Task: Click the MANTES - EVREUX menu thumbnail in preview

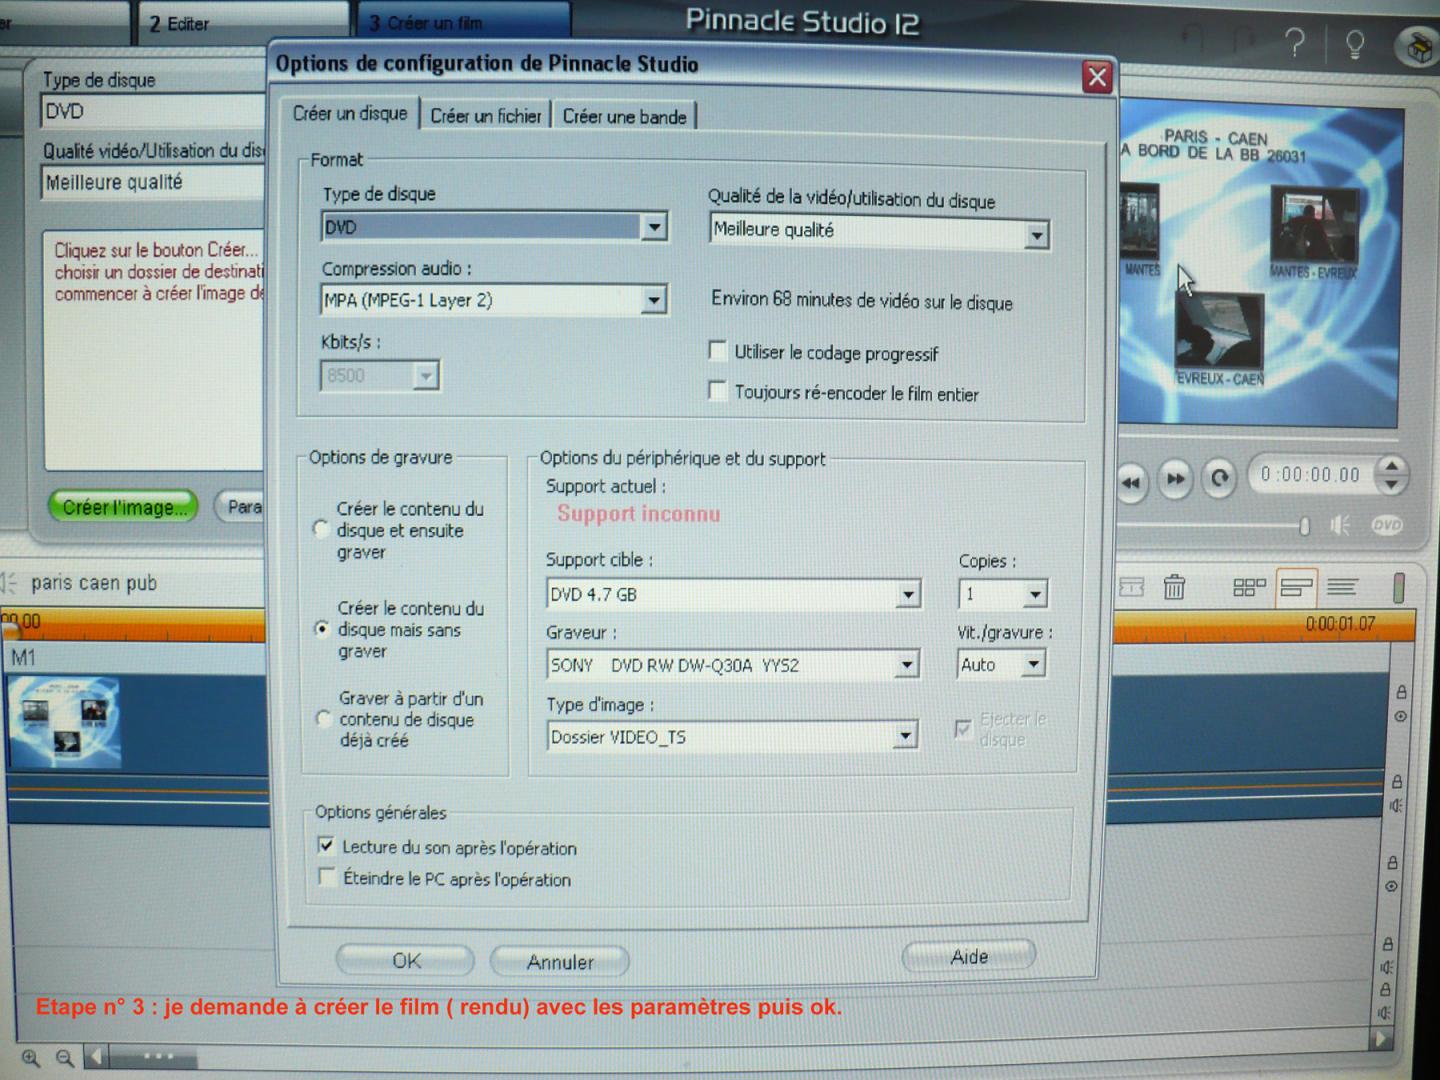Action: click(1314, 224)
